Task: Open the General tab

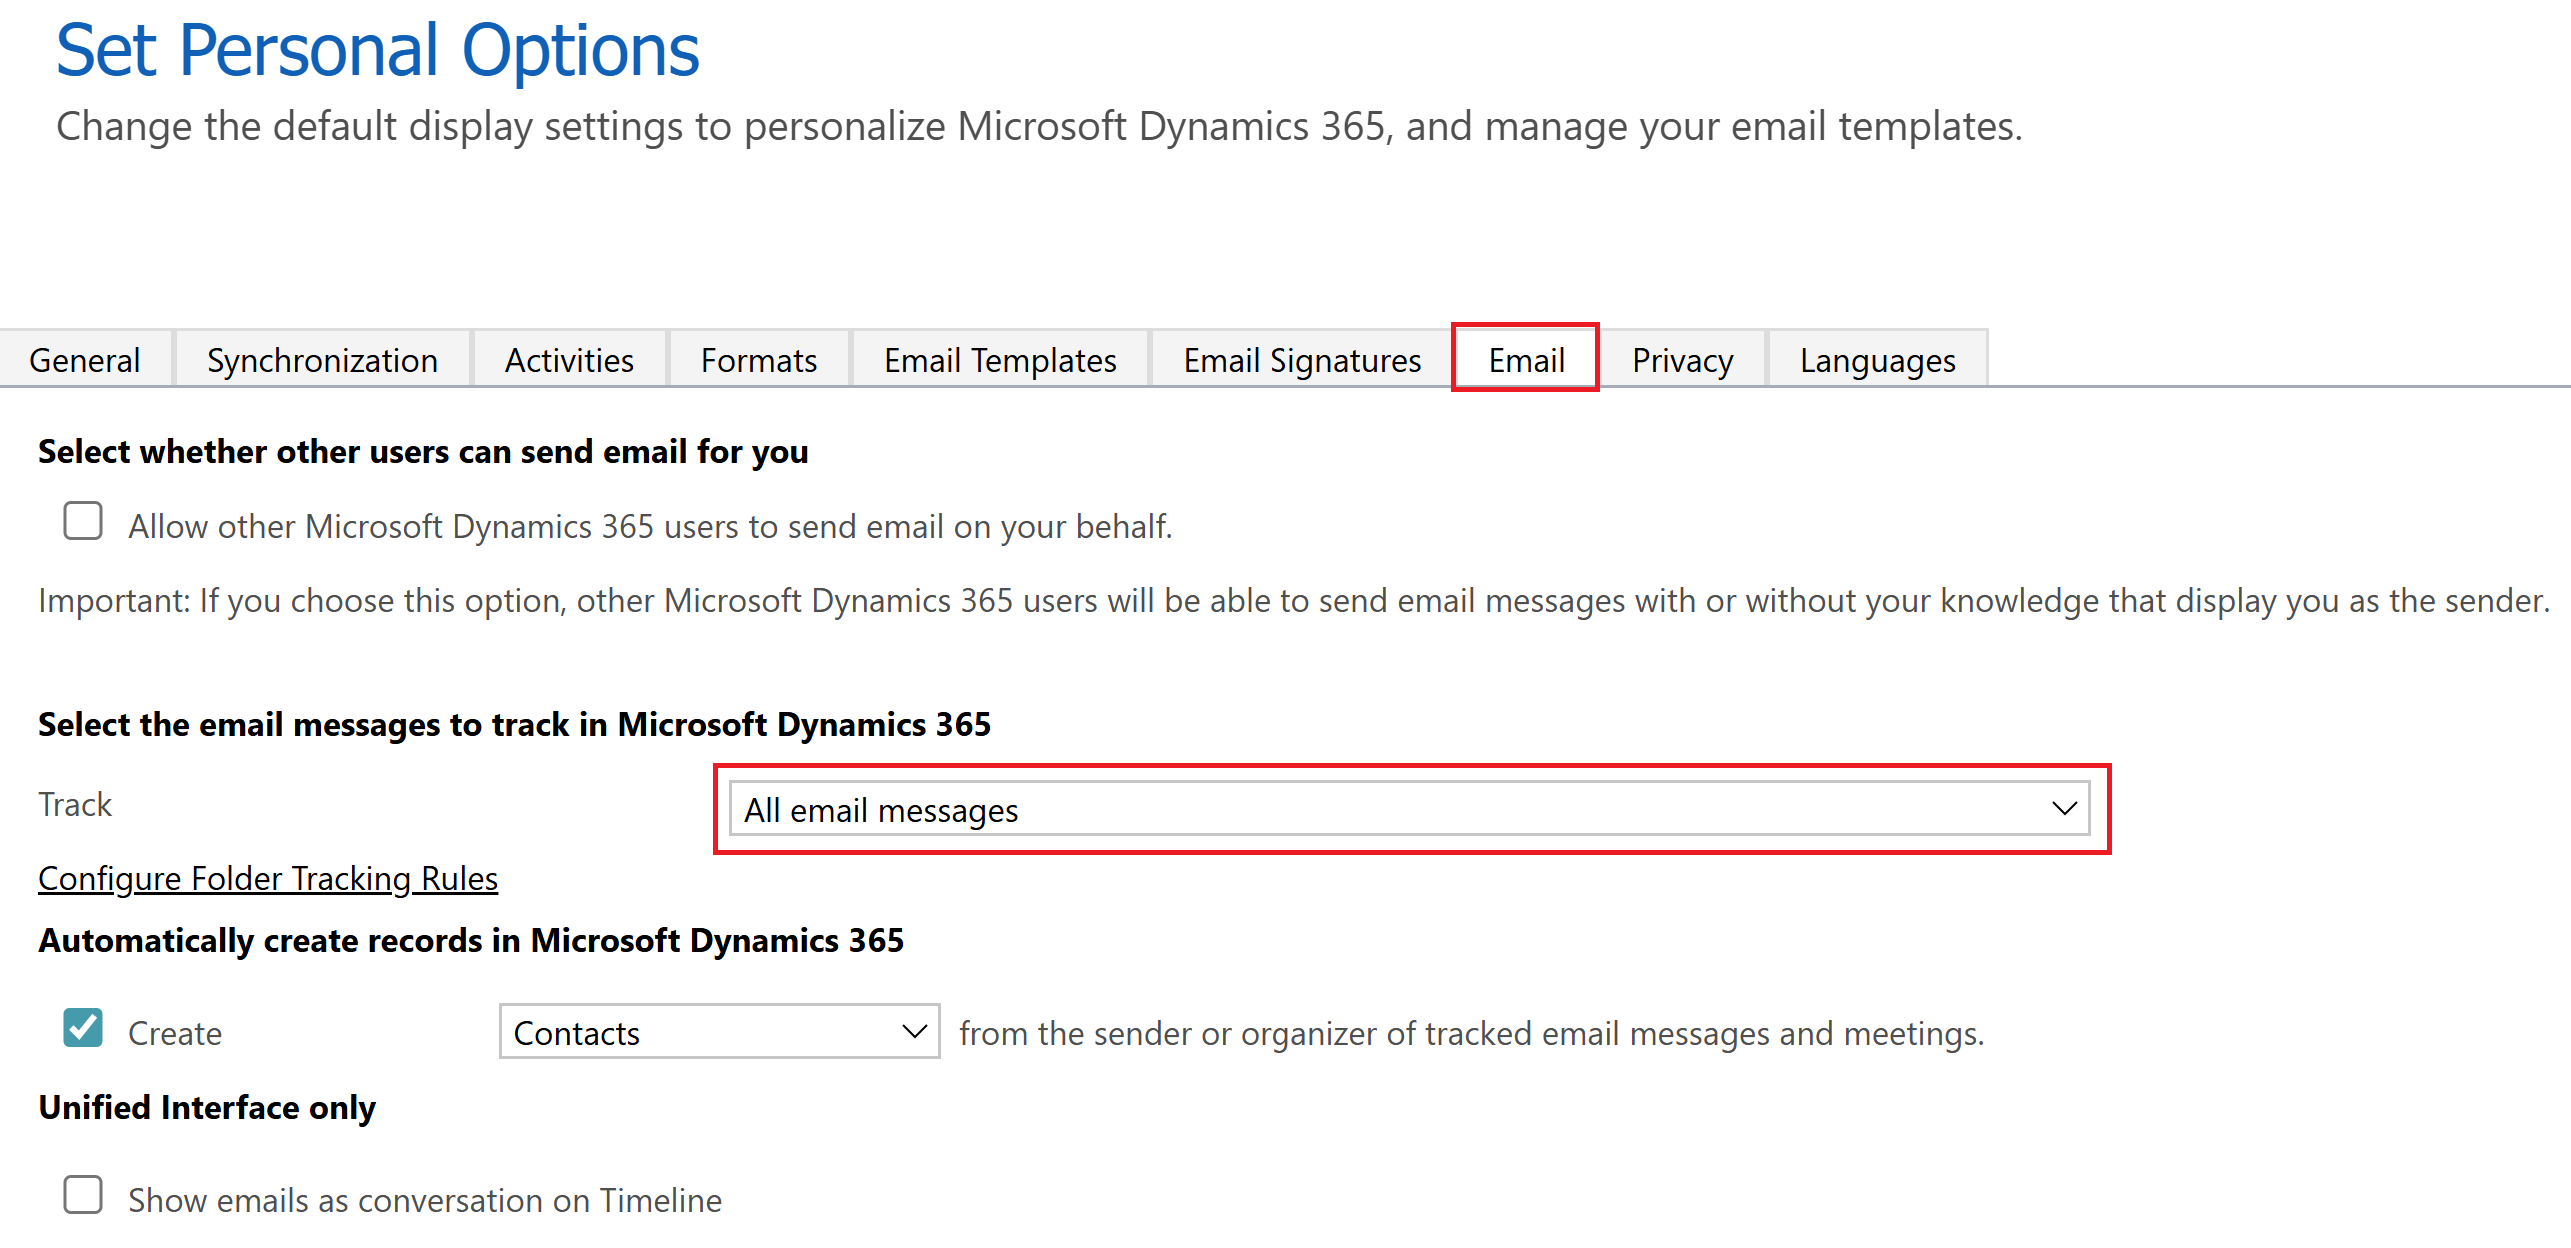Action: (85, 360)
